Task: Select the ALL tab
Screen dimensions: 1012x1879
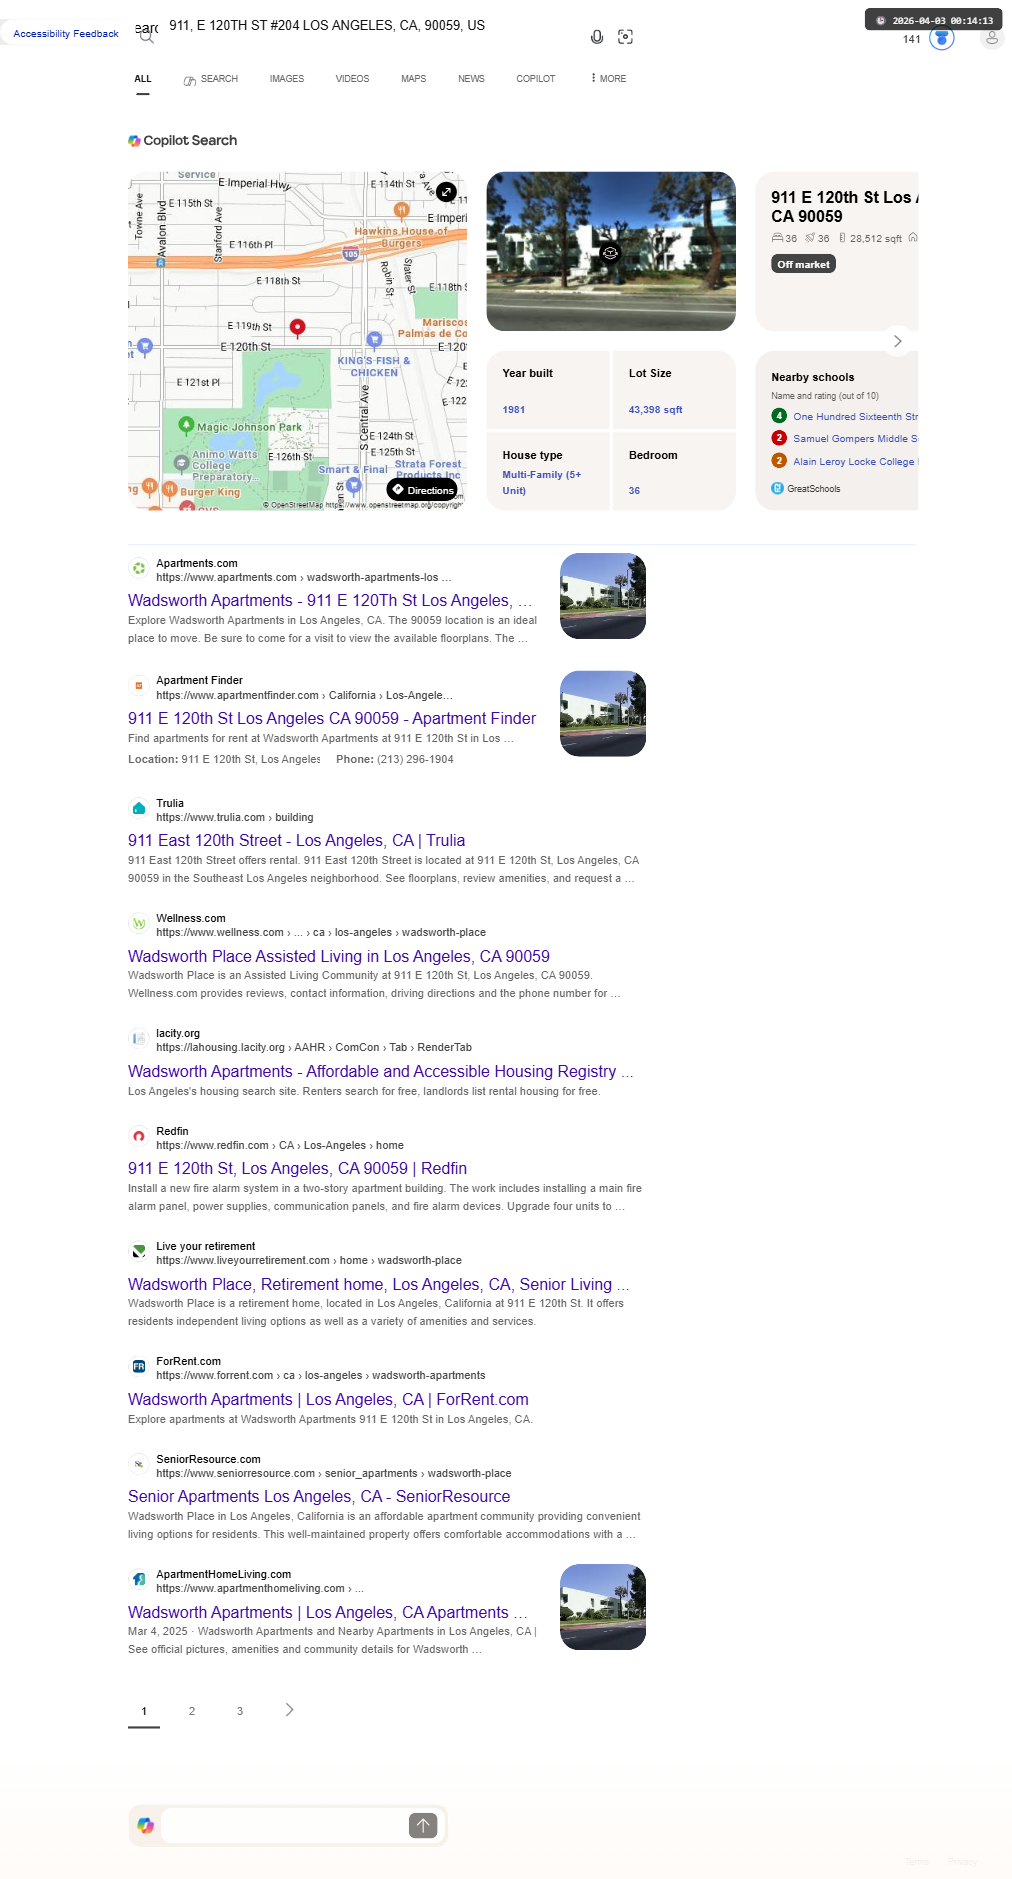Action: [143, 79]
